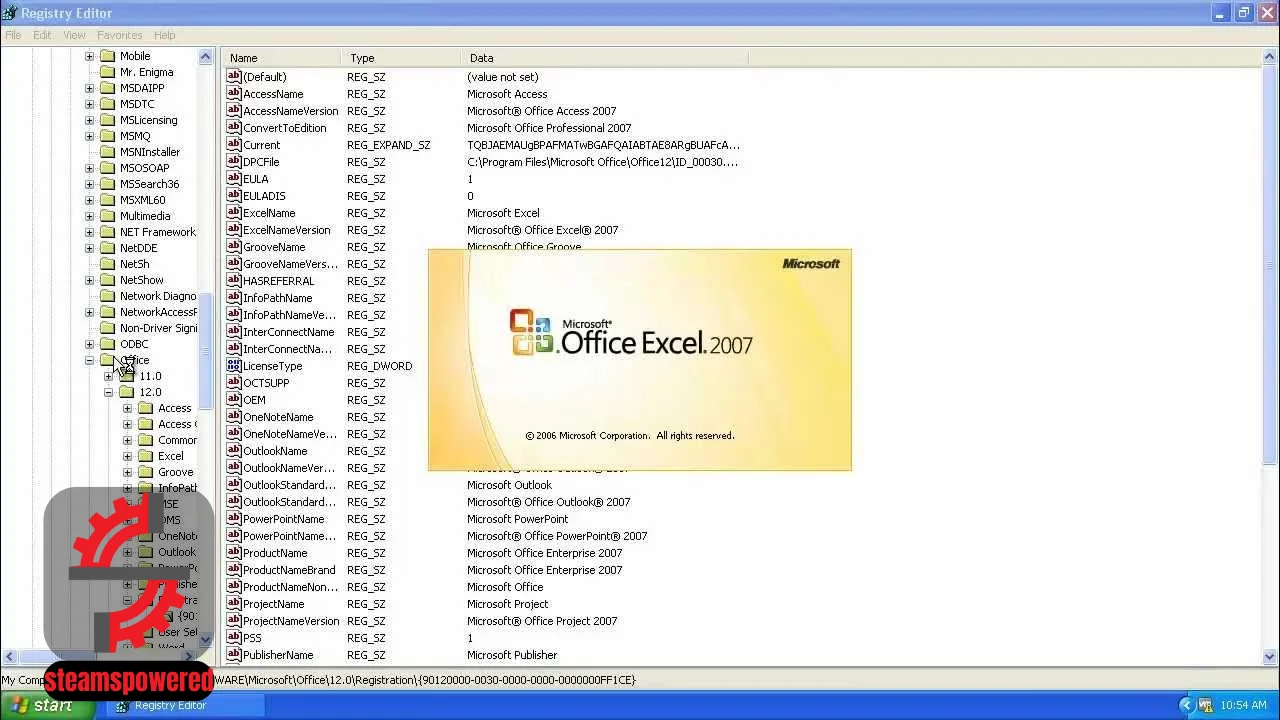Click the tree pane scrollbar up arrow
Viewport: 1280px width, 720px height.
point(206,57)
